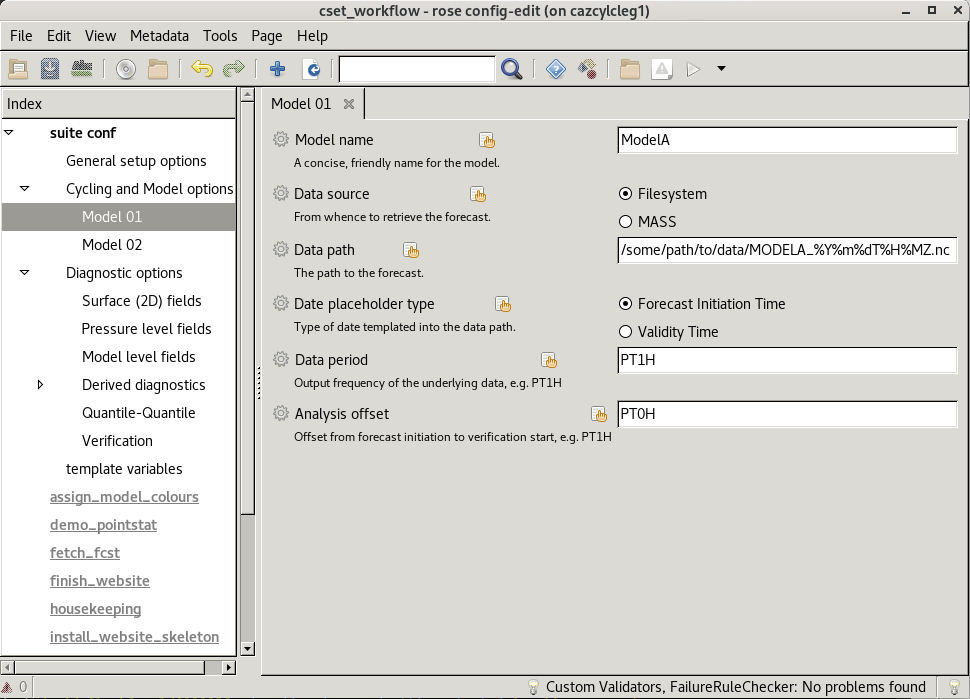970x699 pixels.
Task: Open the View menu
Action: [100, 36]
